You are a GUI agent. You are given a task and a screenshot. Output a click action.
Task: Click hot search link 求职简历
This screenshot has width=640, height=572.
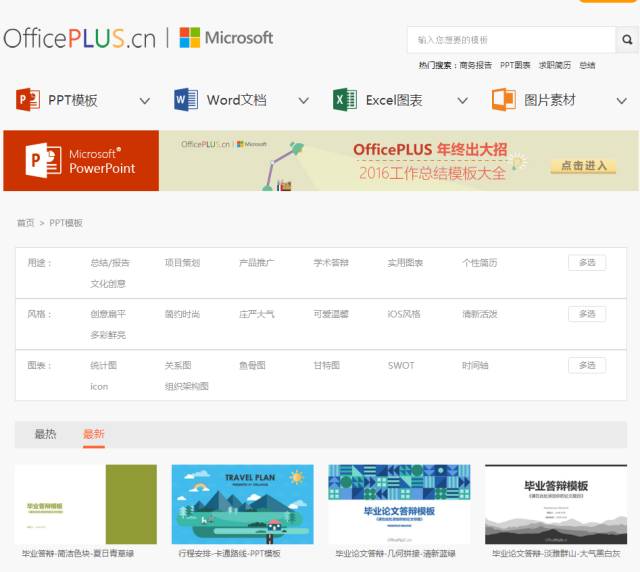pyautogui.click(x=555, y=65)
